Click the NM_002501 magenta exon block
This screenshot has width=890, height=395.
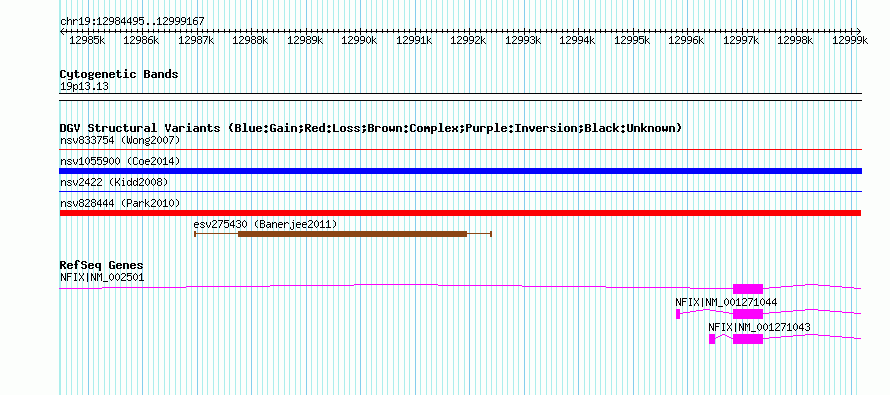click(748, 288)
